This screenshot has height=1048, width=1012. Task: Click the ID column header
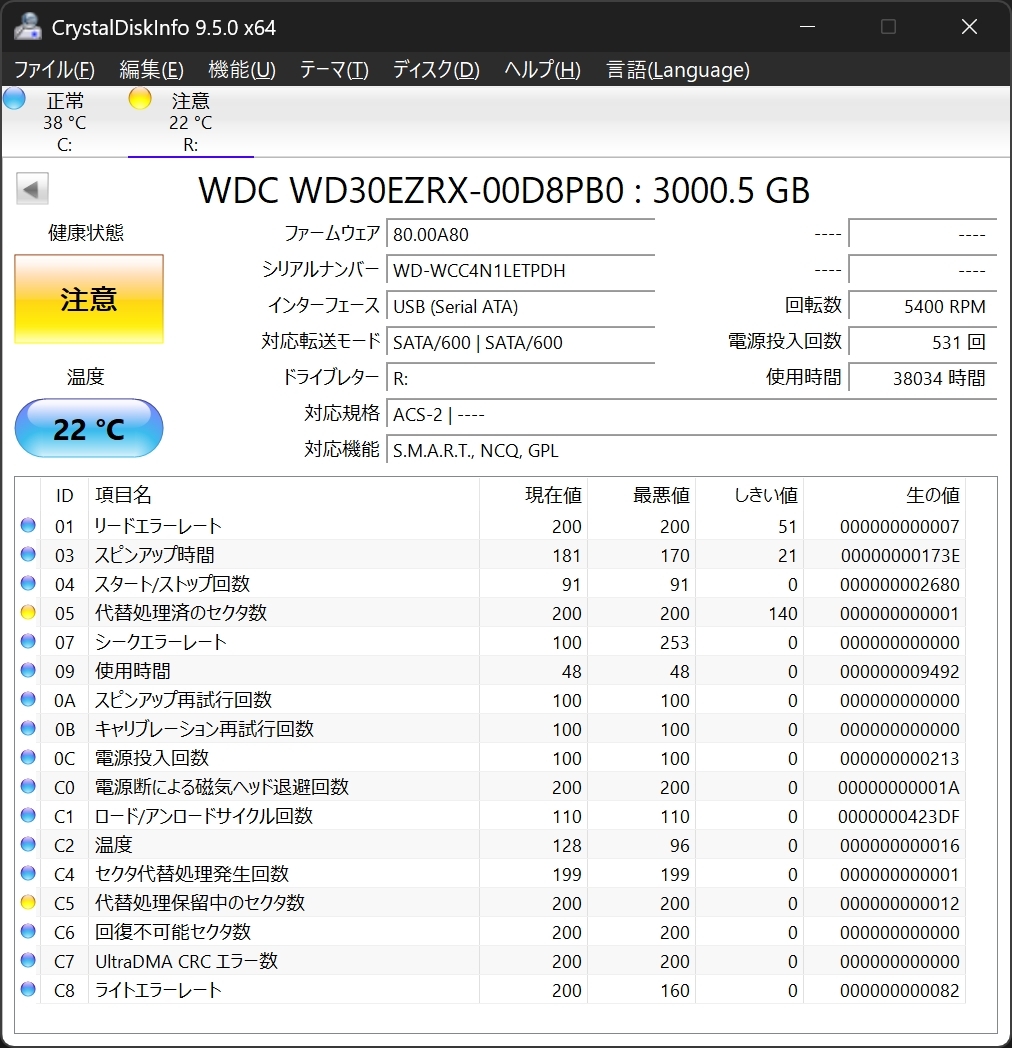[x=64, y=495]
